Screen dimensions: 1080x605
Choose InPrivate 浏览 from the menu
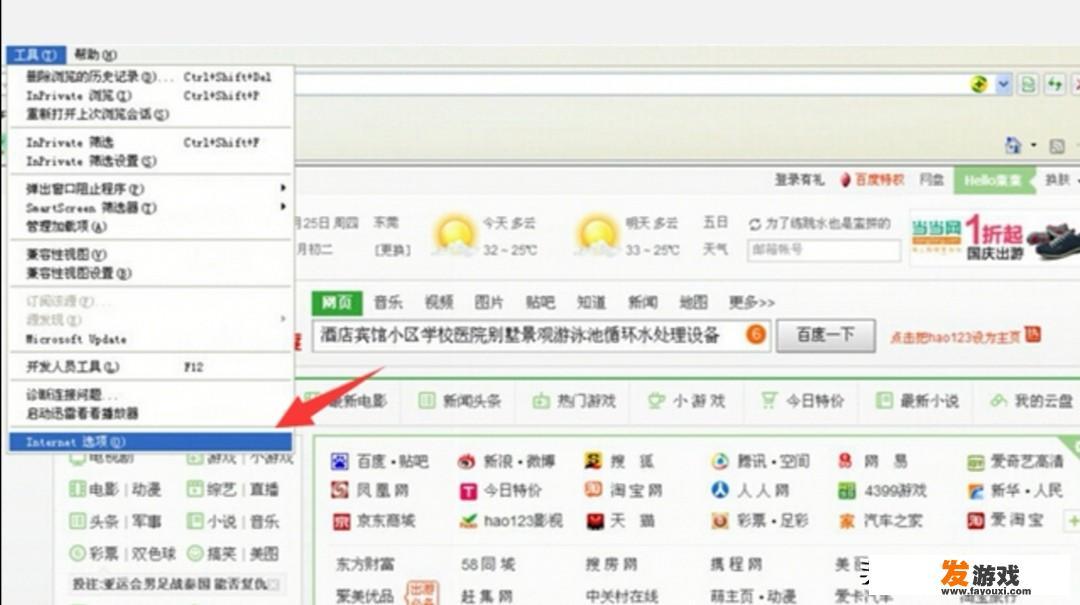150,96
